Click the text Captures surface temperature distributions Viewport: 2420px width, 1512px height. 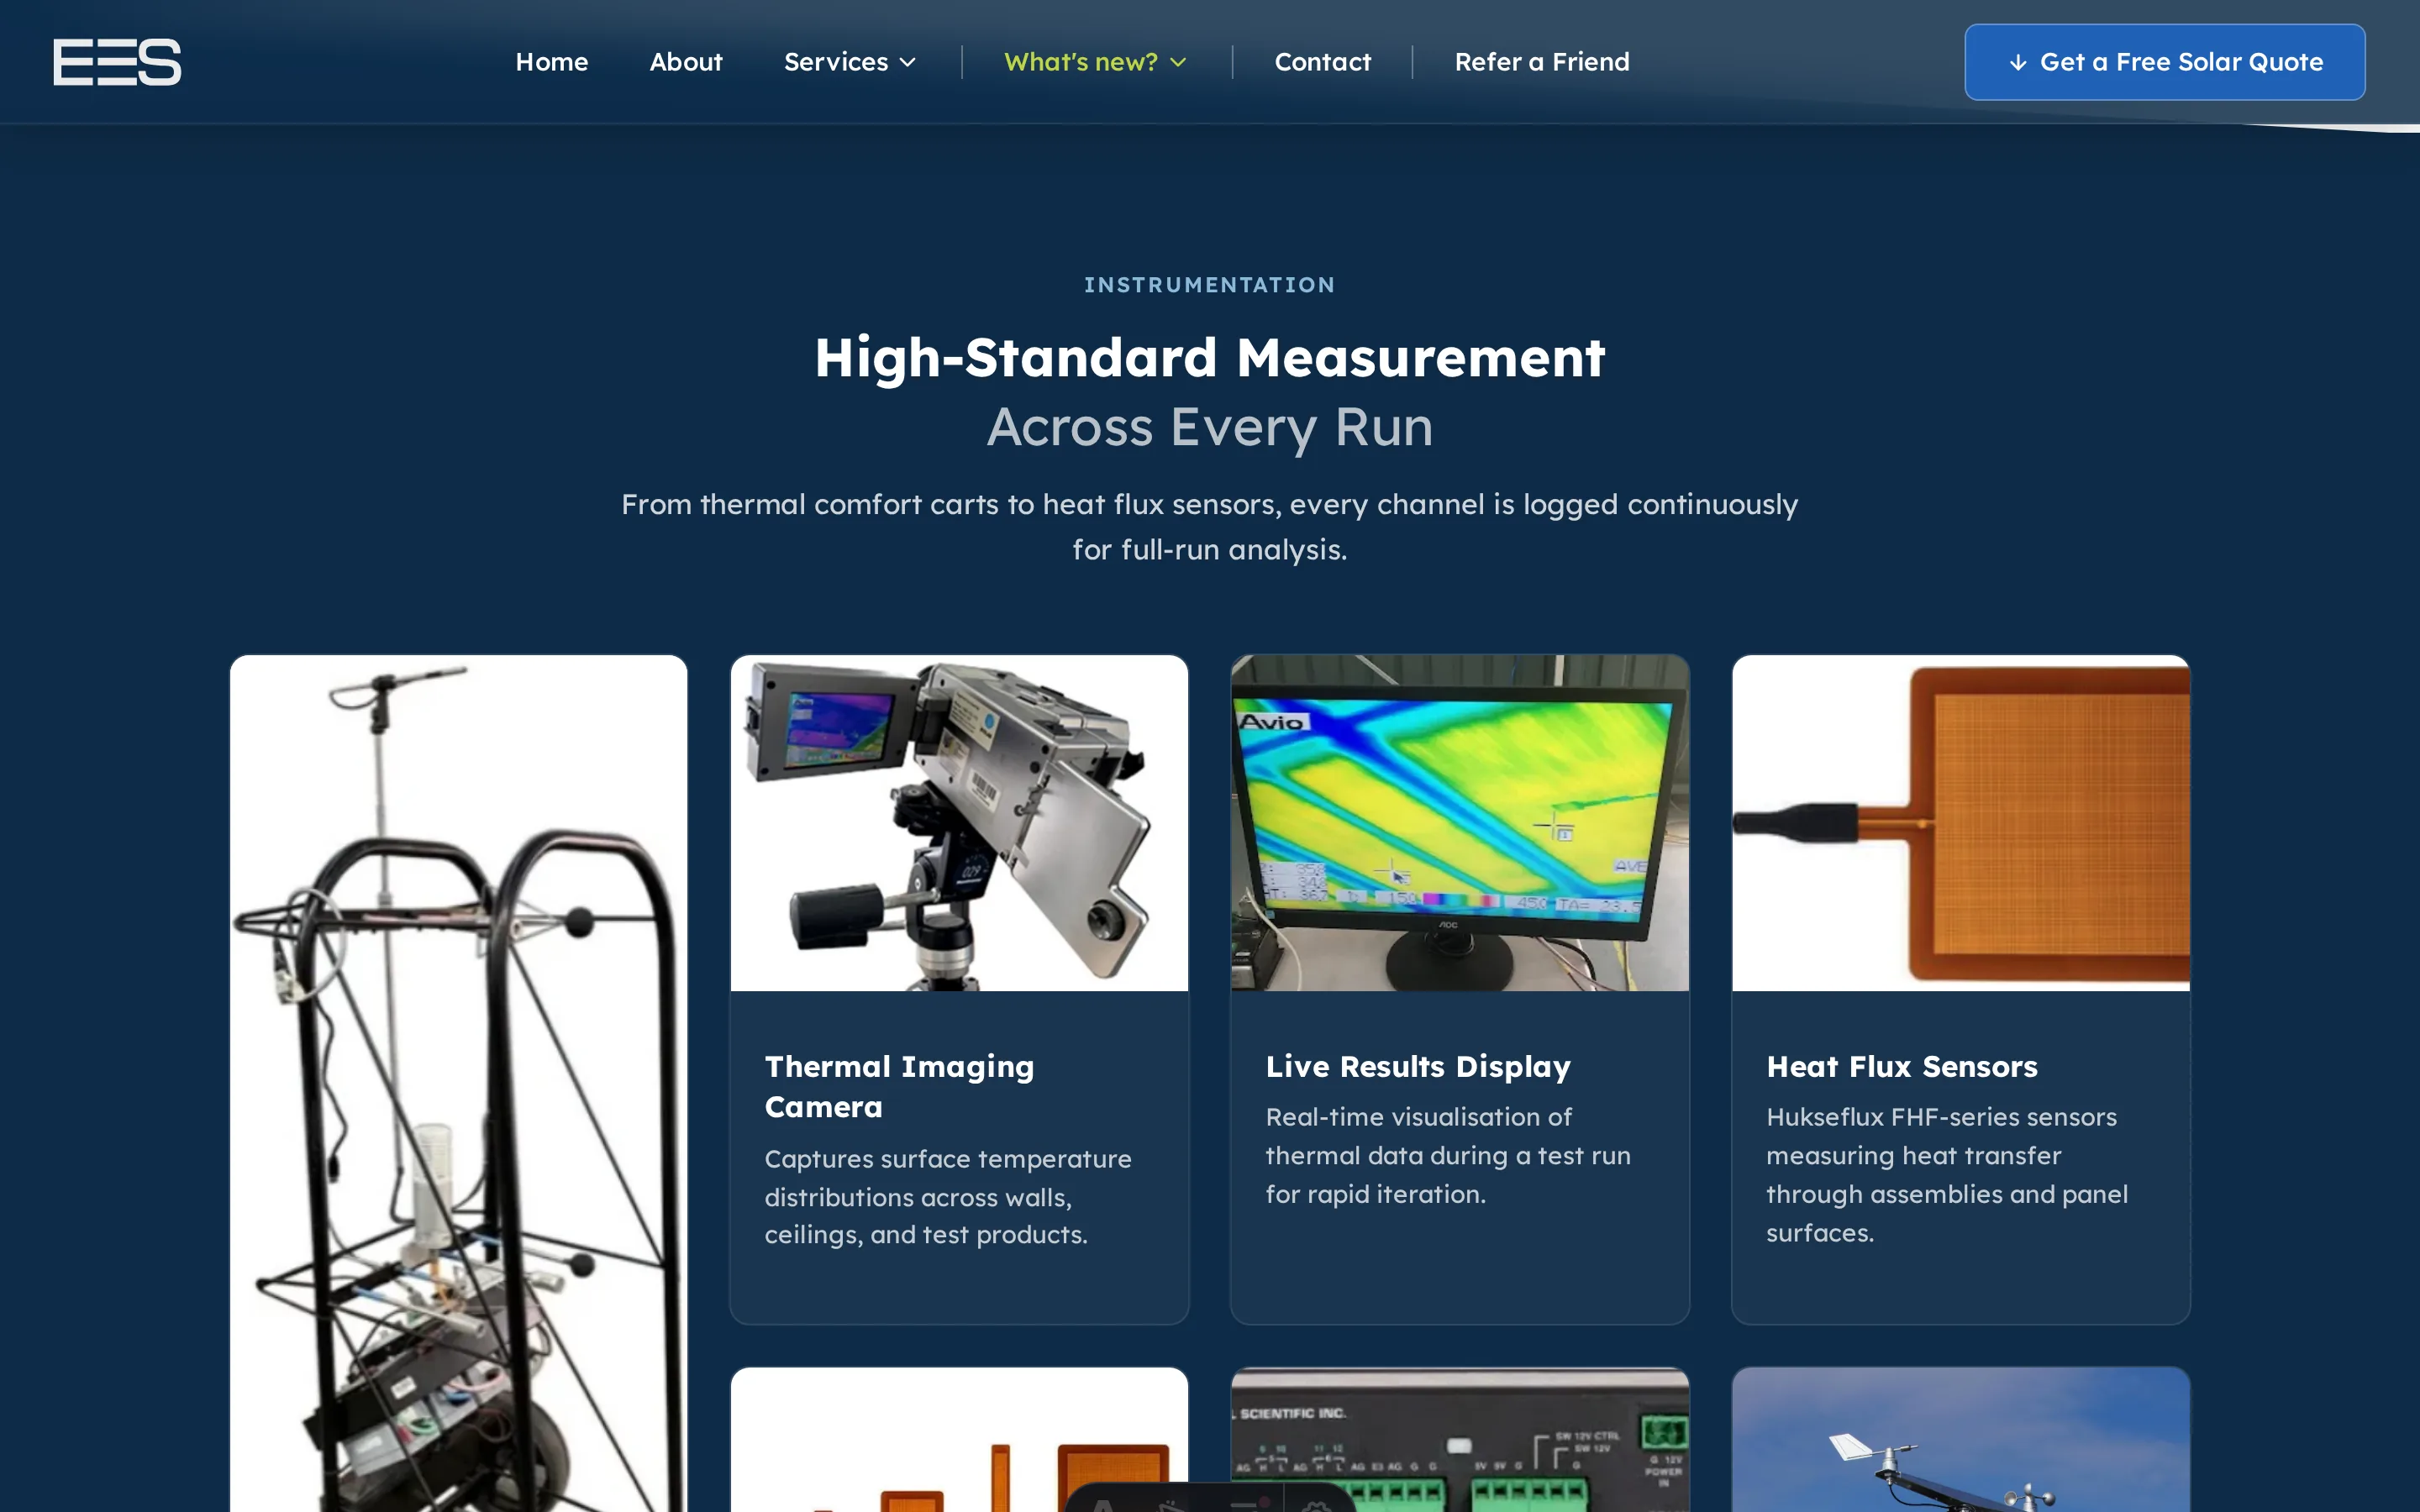coord(948,1197)
